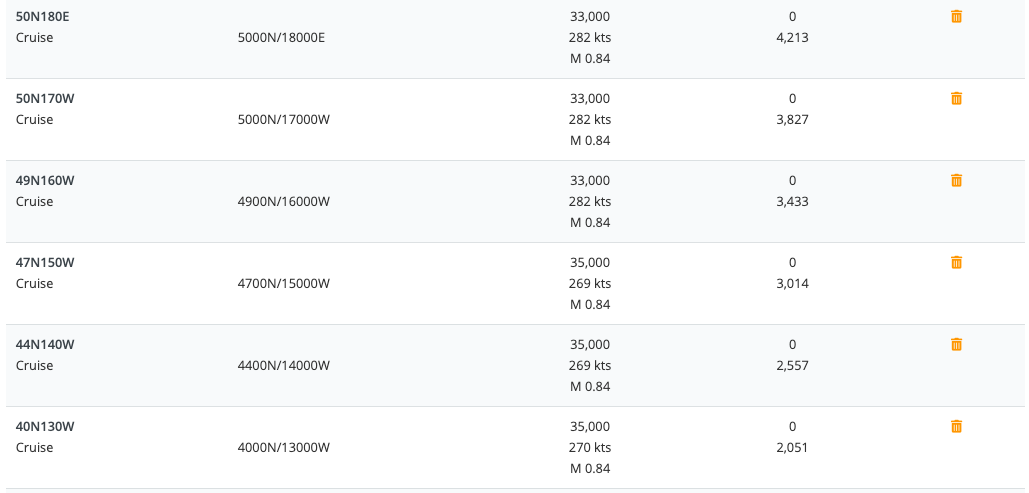The height and width of the screenshot is (493, 1029).
Task: Remove the 44N140W row
Action: tap(956, 345)
